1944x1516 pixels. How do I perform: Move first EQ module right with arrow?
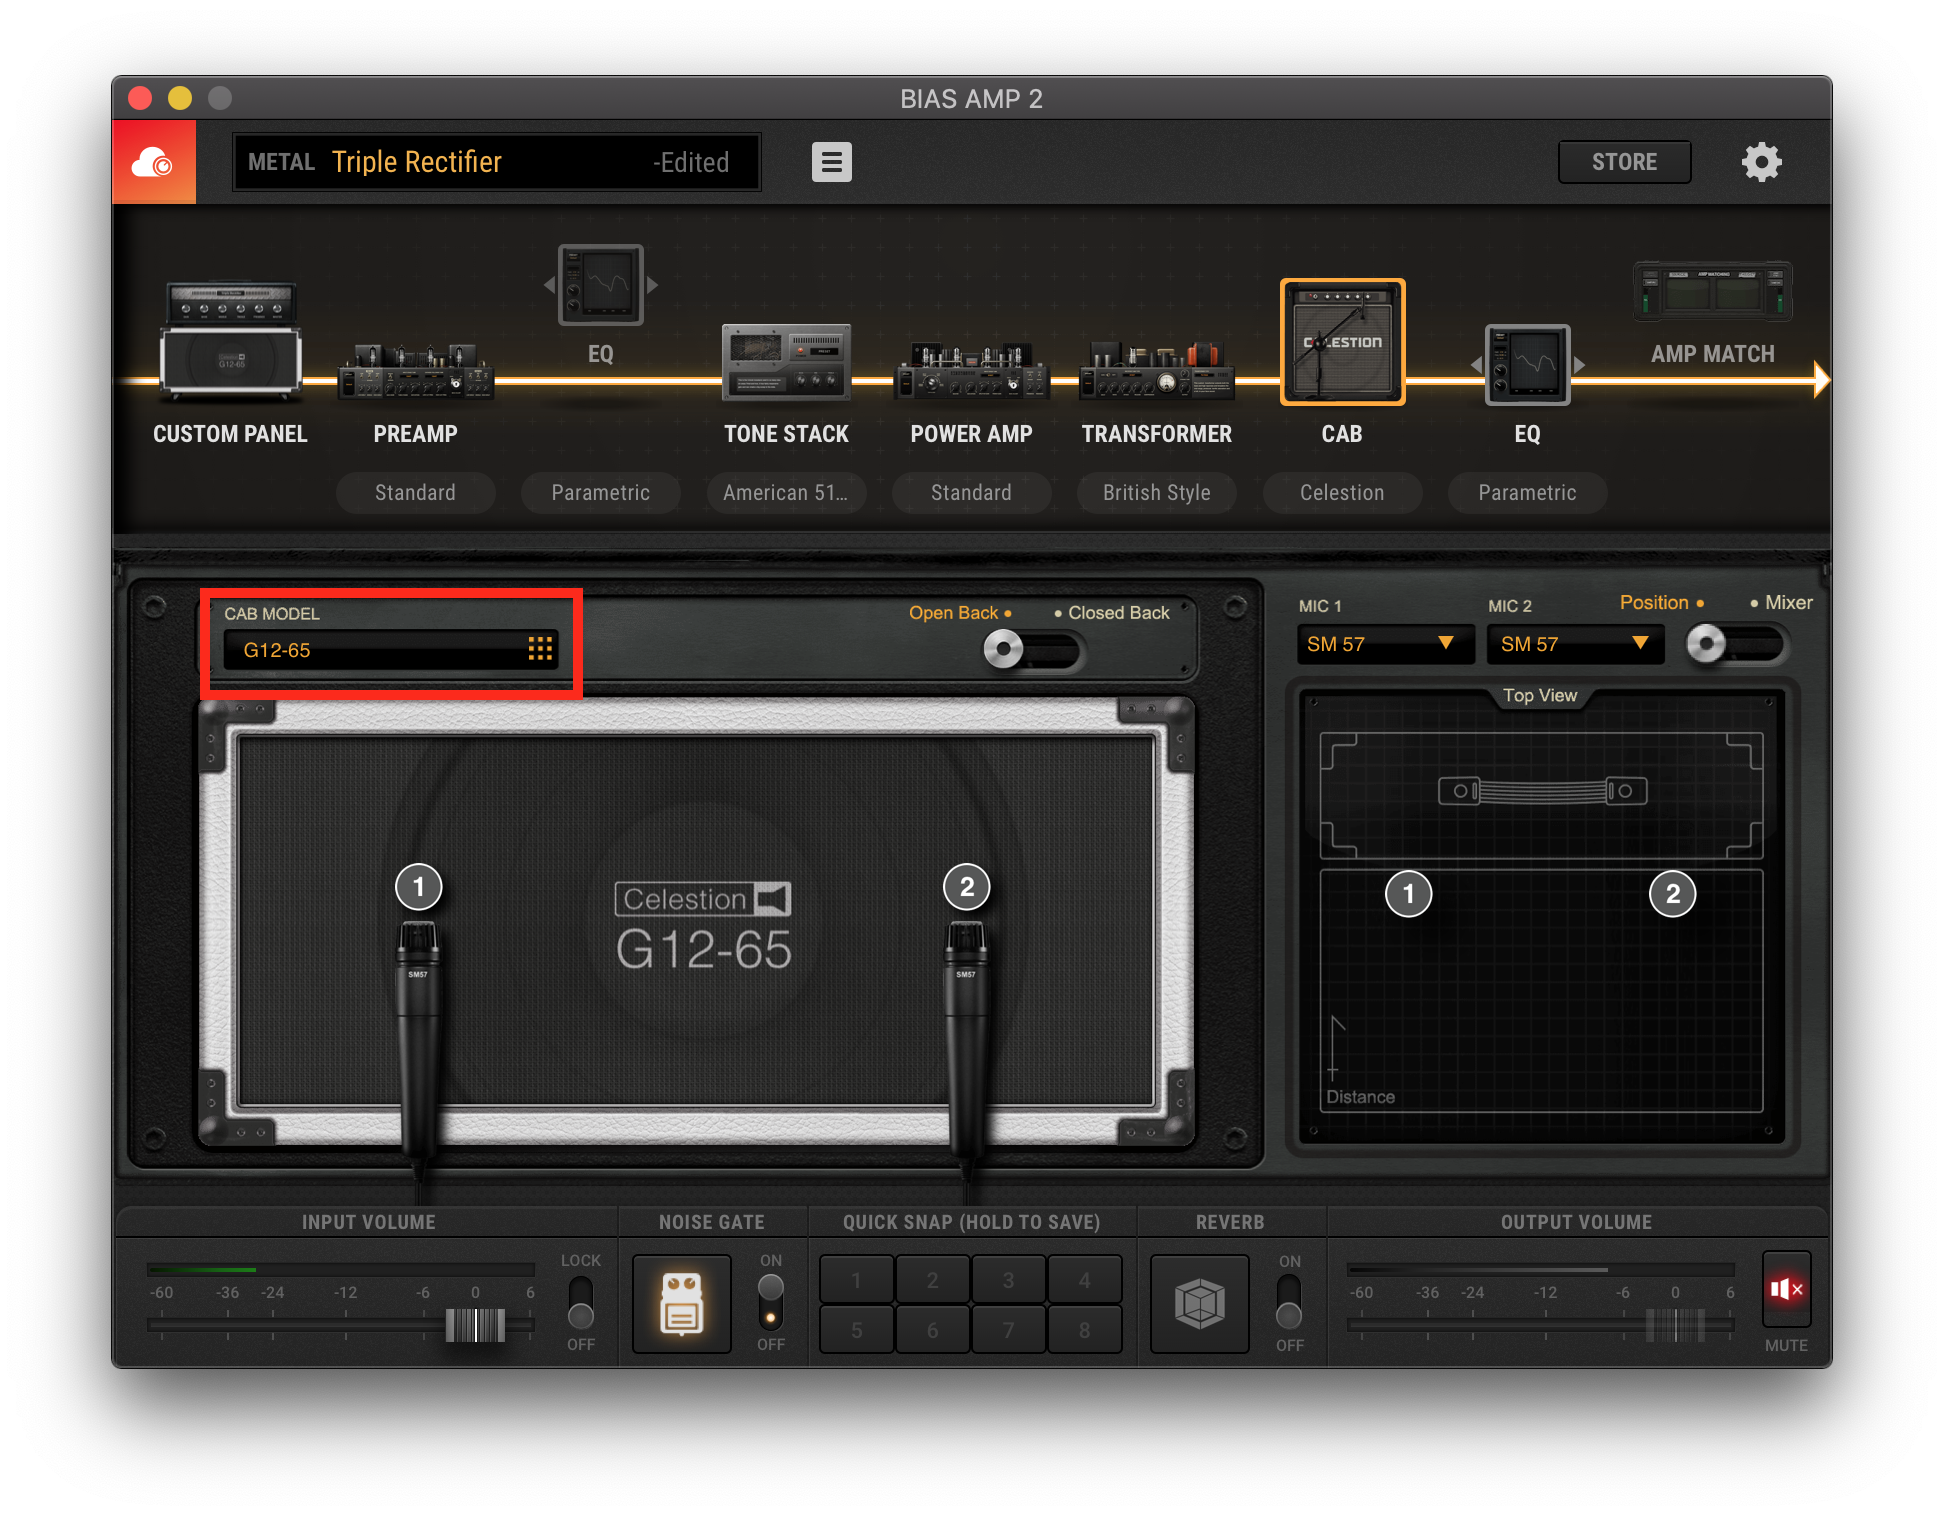click(x=652, y=285)
